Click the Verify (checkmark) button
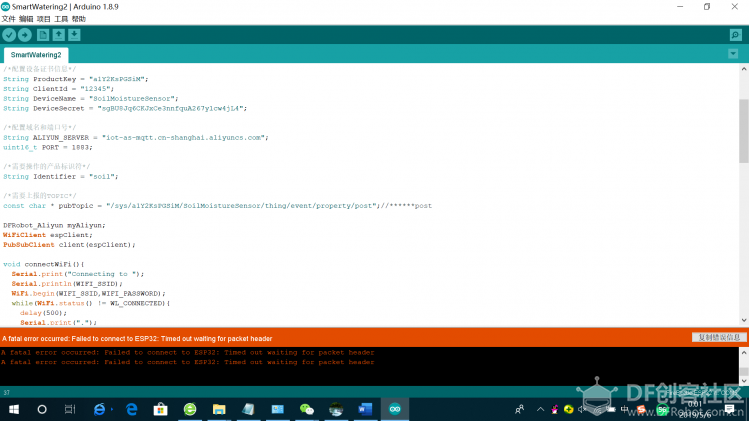The width and height of the screenshot is (749, 421). [x=9, y=35]
